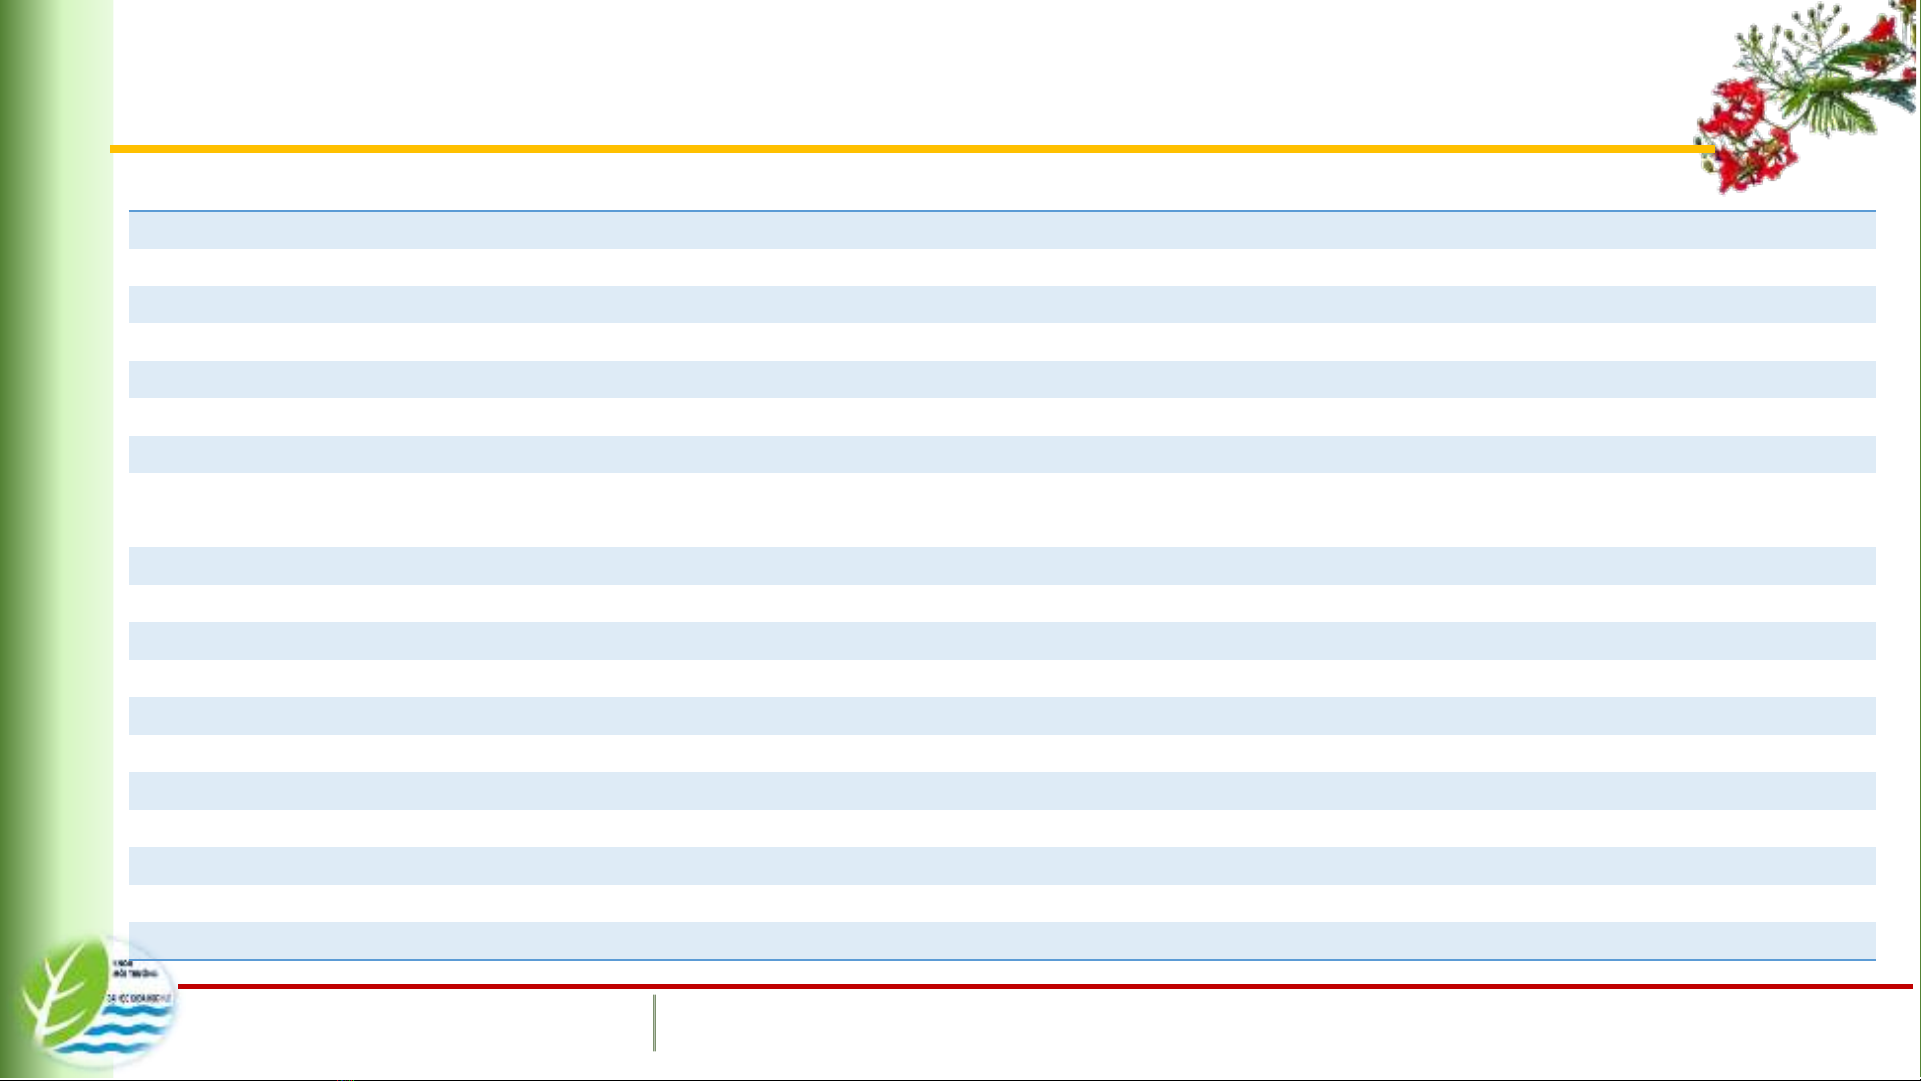Click the short vertical divider line in the footer
This screenshot has width=1921, height=1081.
(x=655, y=1023)
